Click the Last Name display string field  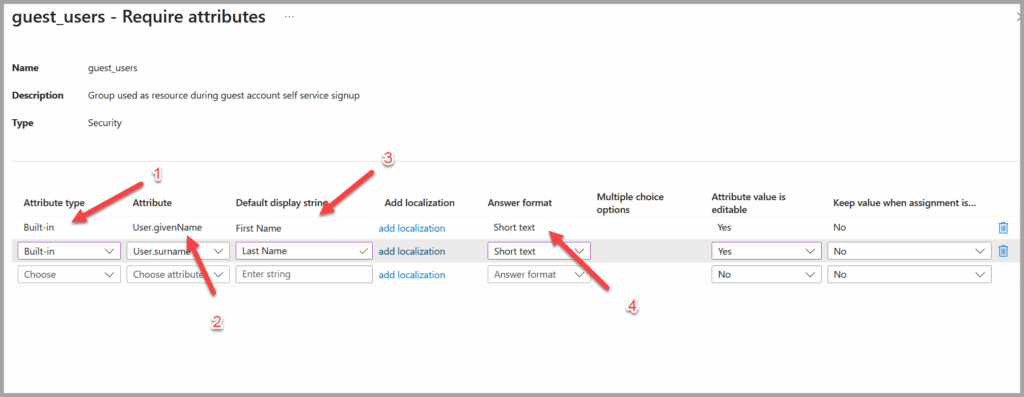304,251
